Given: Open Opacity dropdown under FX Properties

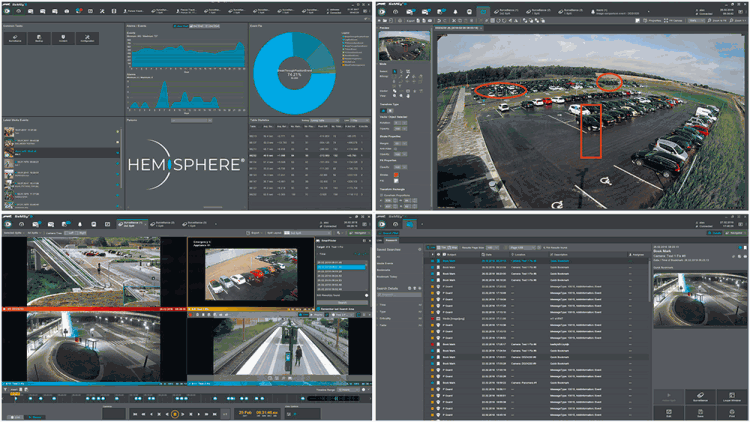Looking at the screenshot, I should [401, 167].
